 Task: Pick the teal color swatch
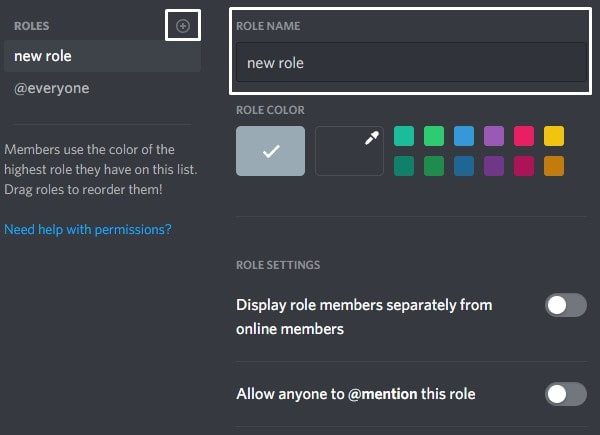(404, 136)
